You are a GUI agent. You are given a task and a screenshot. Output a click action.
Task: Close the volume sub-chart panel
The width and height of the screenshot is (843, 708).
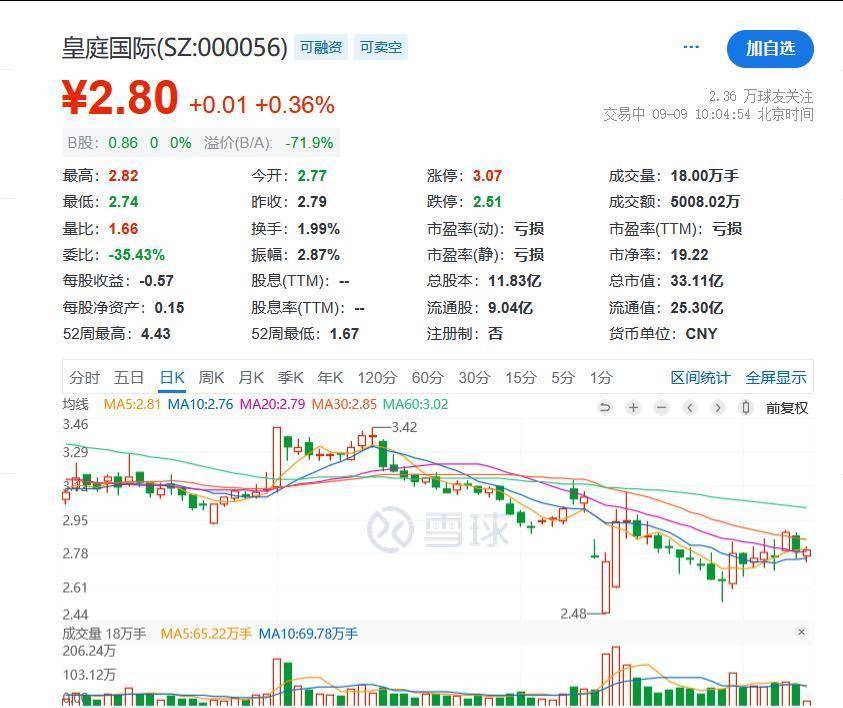pyautogui.click(x=801, y=632)
